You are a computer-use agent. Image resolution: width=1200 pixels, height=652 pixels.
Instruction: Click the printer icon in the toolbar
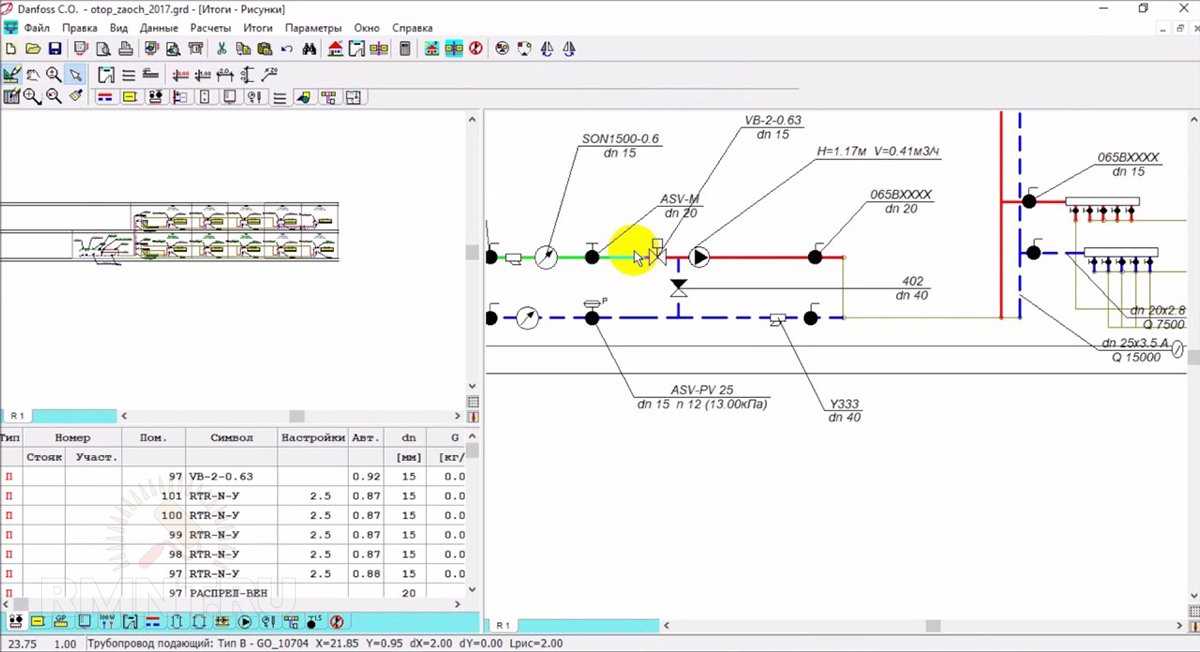point(126,48)
